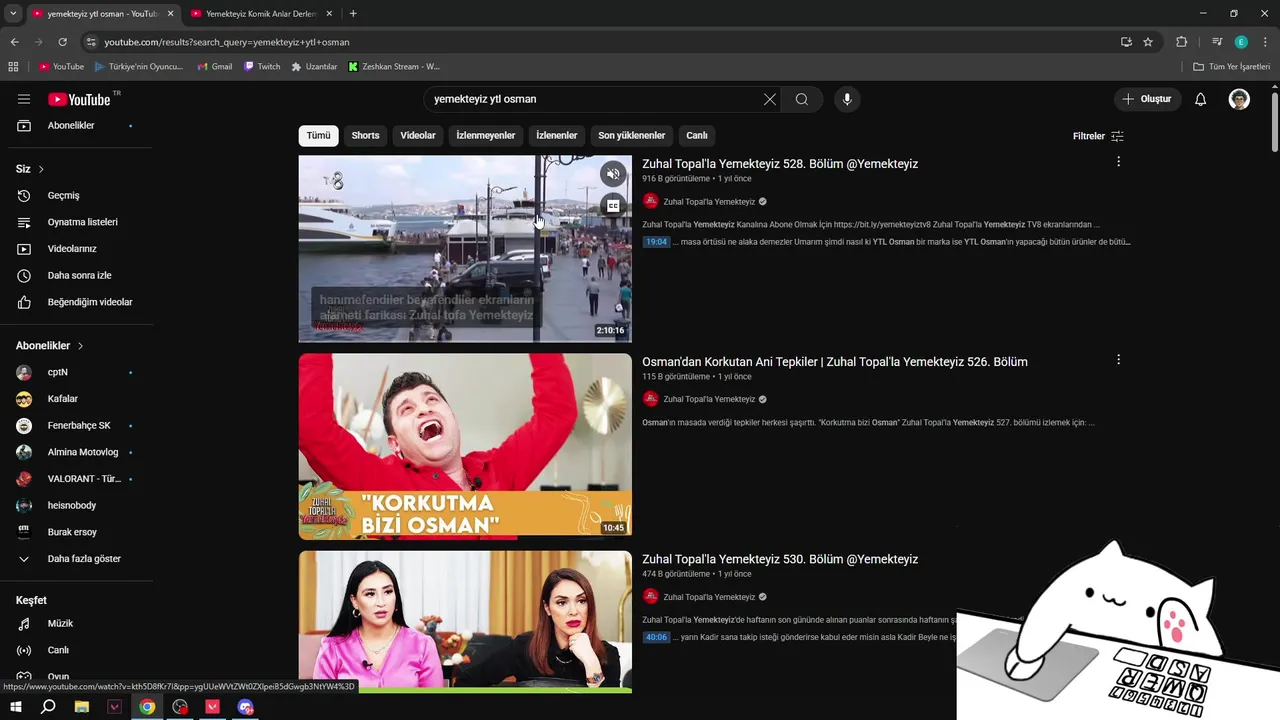
Task: Open the YouTube hamburger guide menu
Action: [x=24, y=99]
